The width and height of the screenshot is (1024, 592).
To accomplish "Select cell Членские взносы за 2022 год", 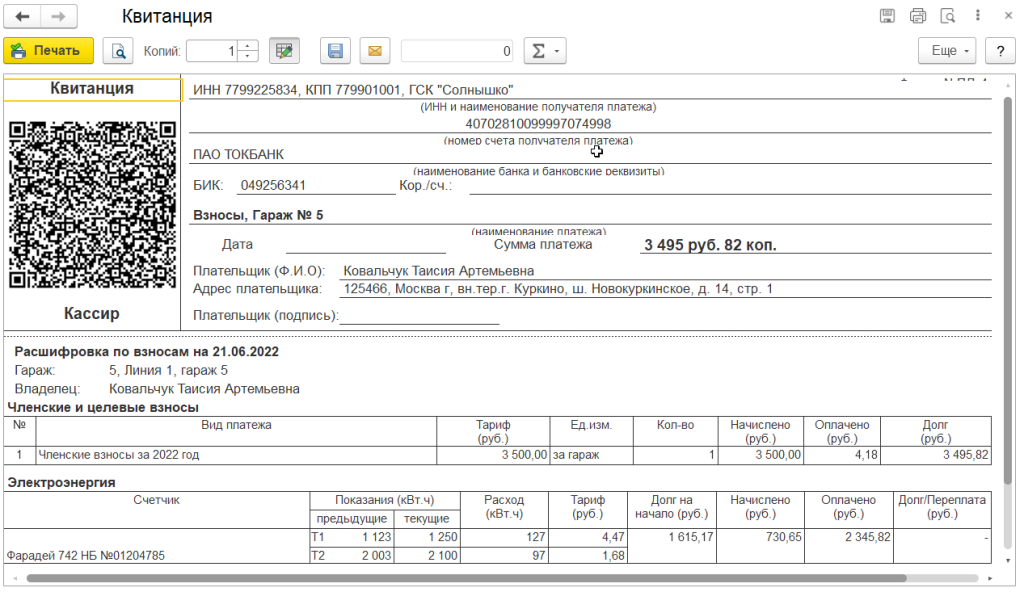I will point(236,455).
